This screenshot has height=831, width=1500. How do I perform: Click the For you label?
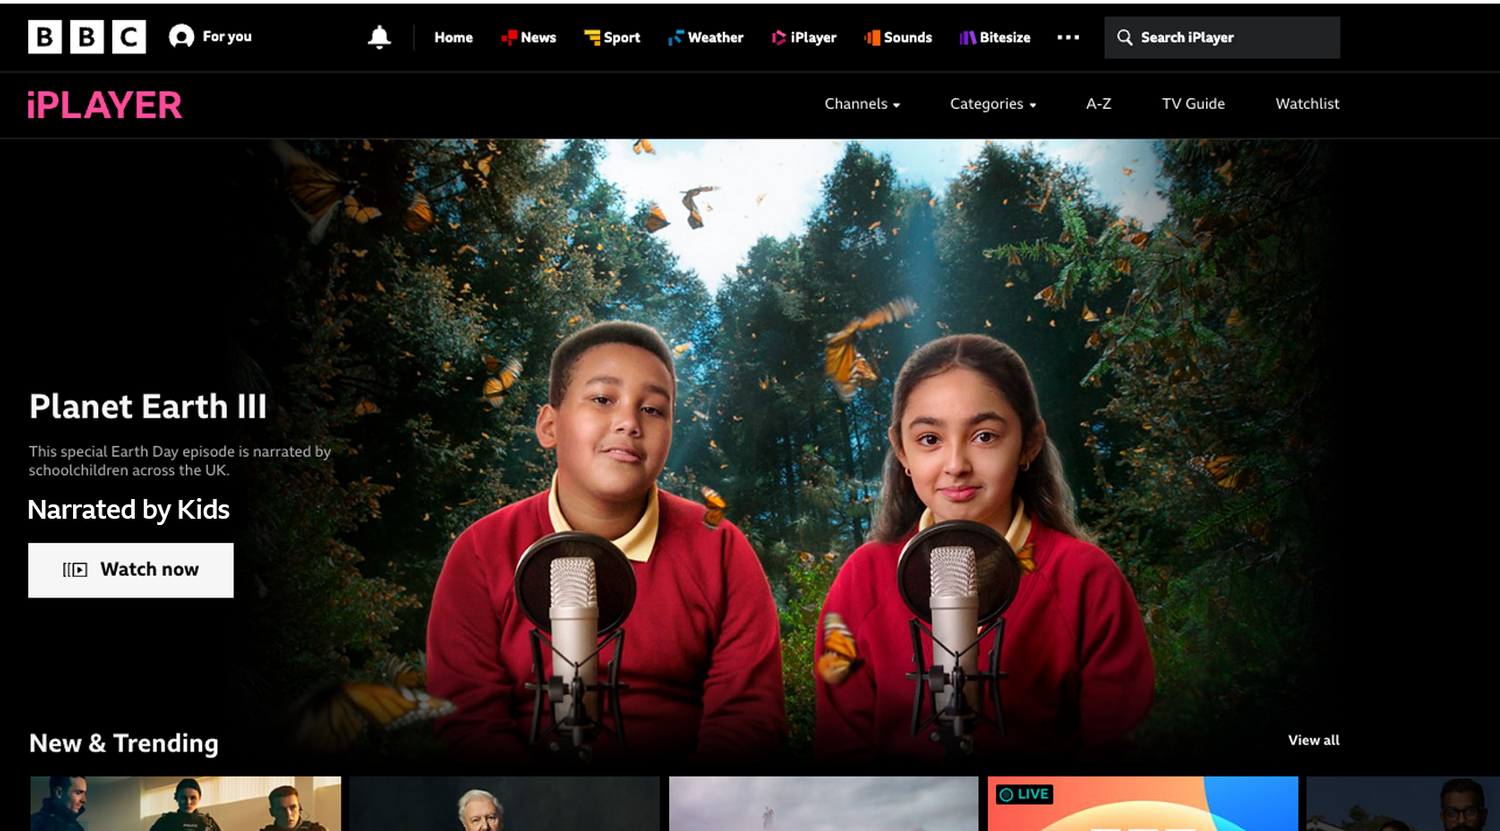(x=227, y=37)
